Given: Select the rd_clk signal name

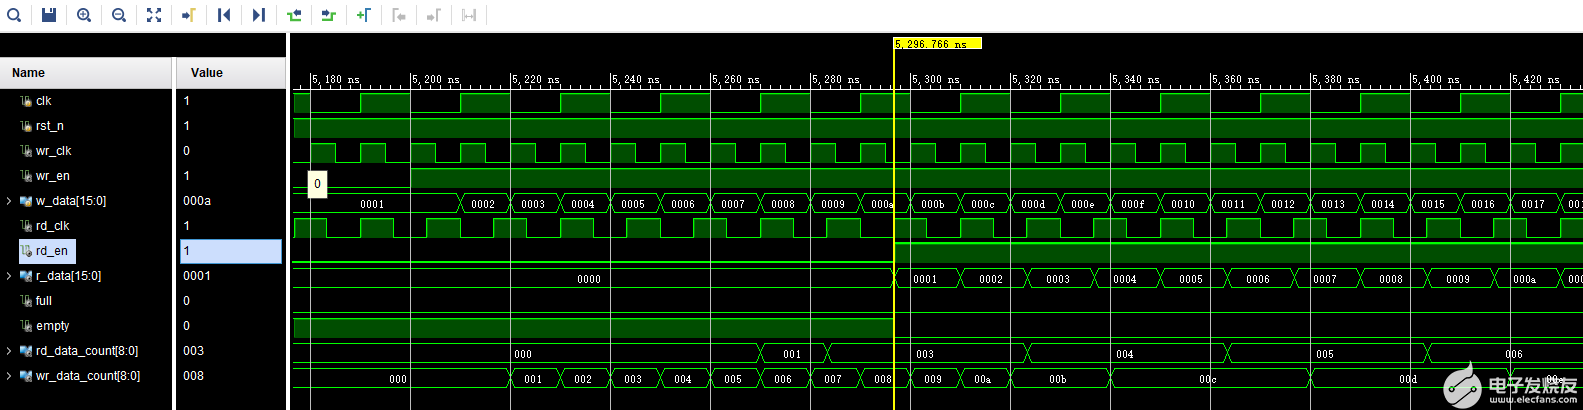Looking at the screenshot, I should [x=53, y=226].
